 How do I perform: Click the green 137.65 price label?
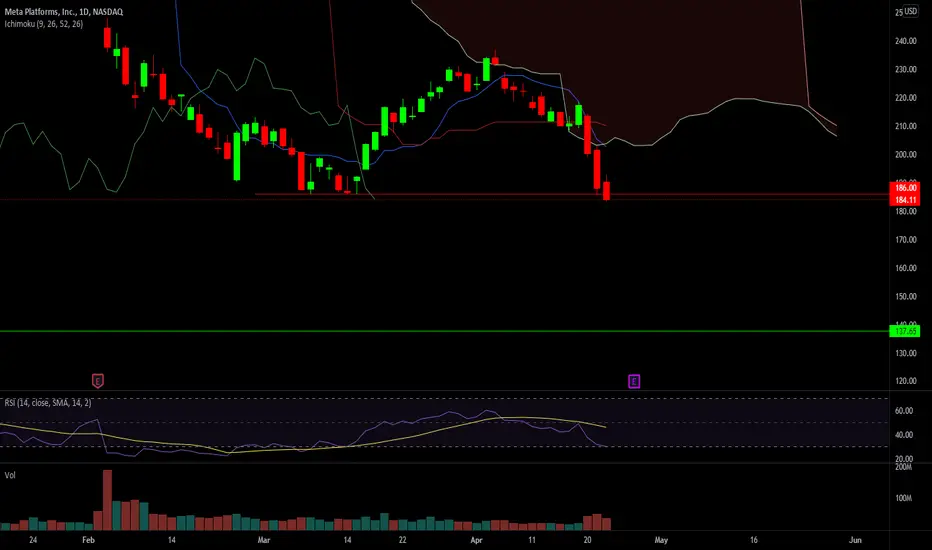905,331
